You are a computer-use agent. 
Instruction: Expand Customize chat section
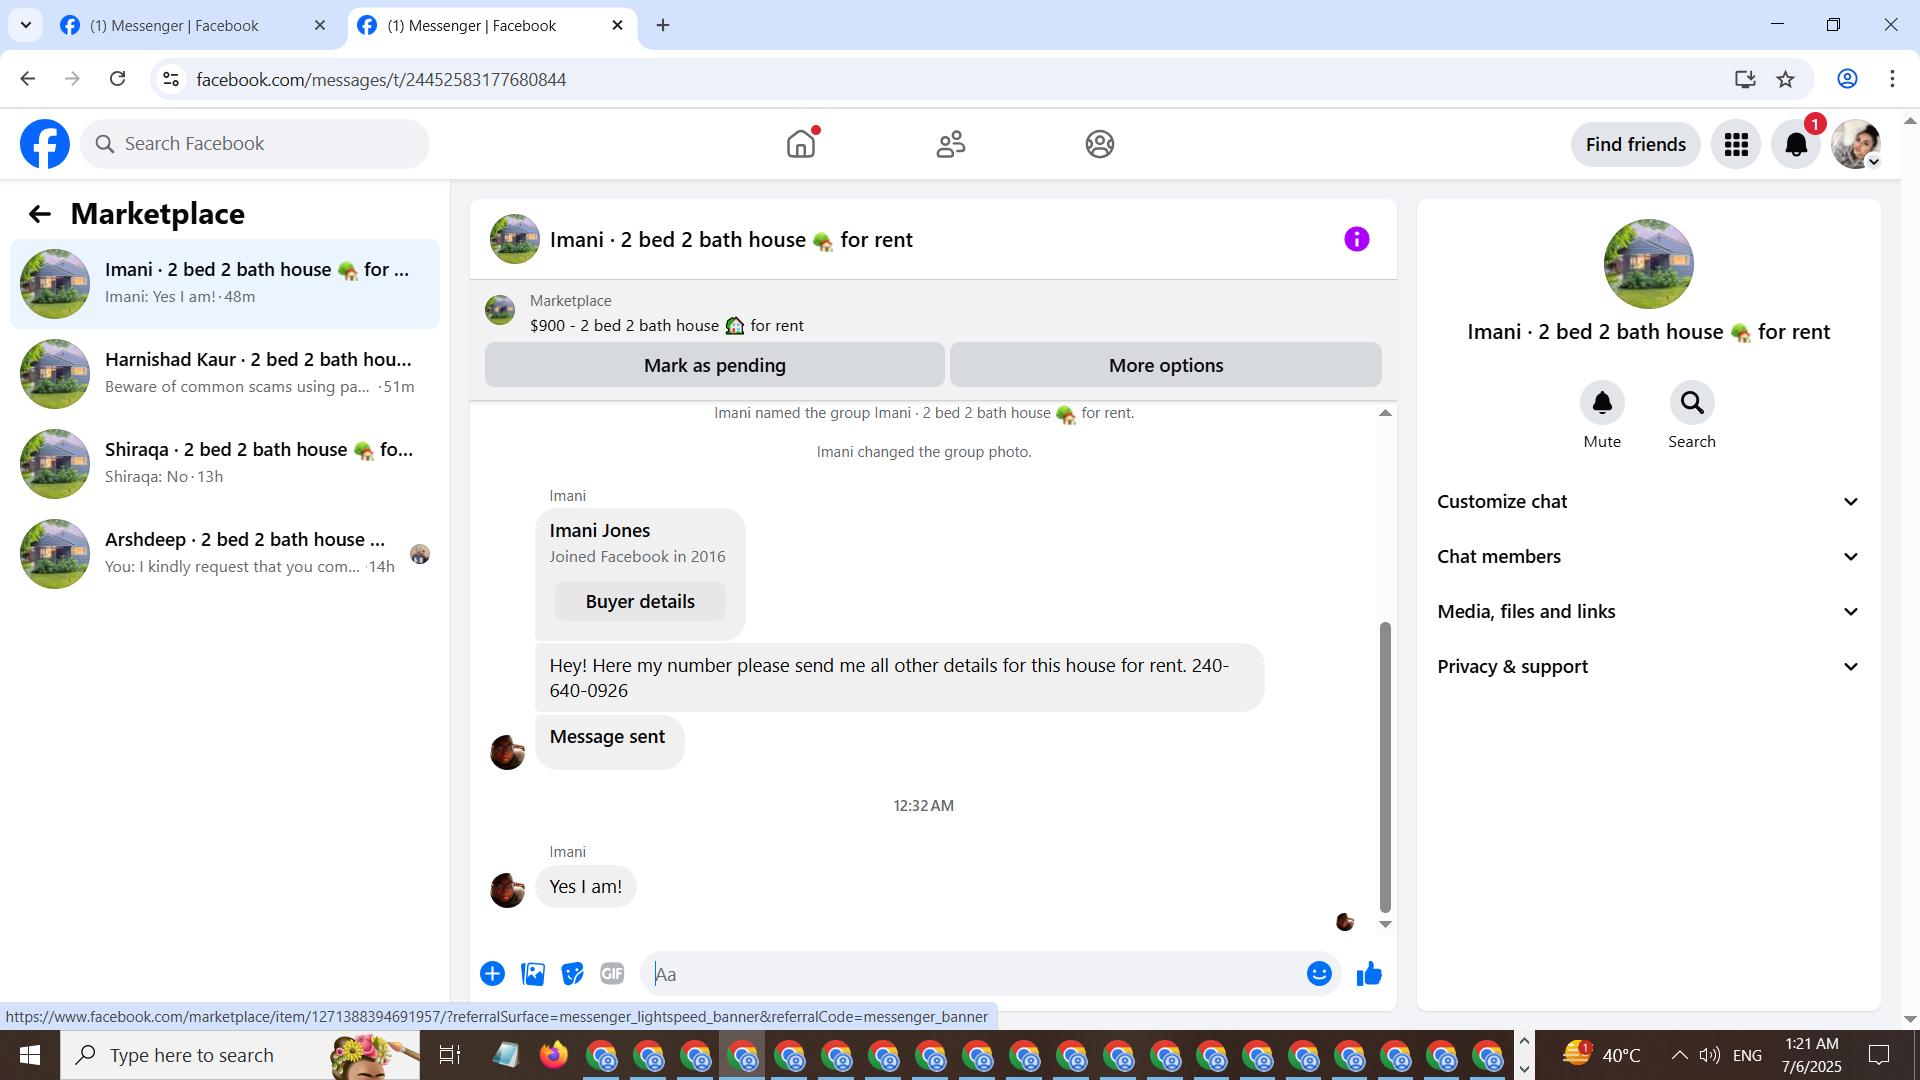[1648, 502]
